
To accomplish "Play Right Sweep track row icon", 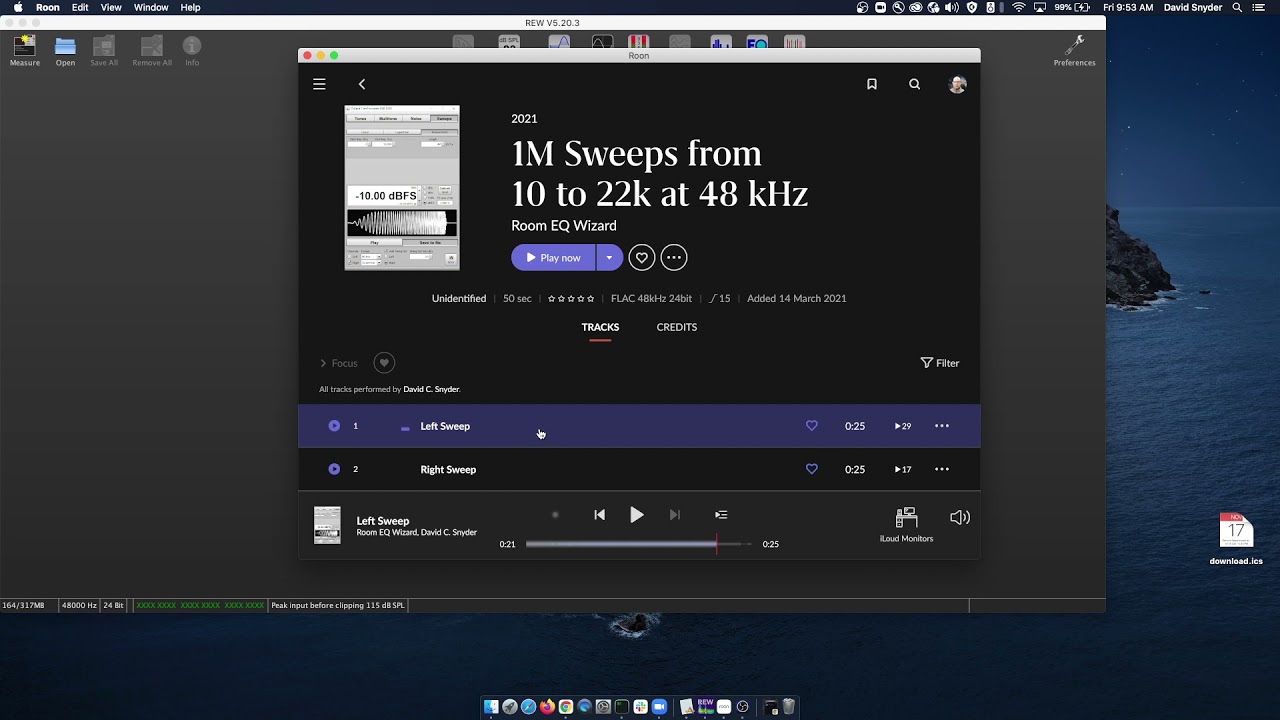I will 334,469.
